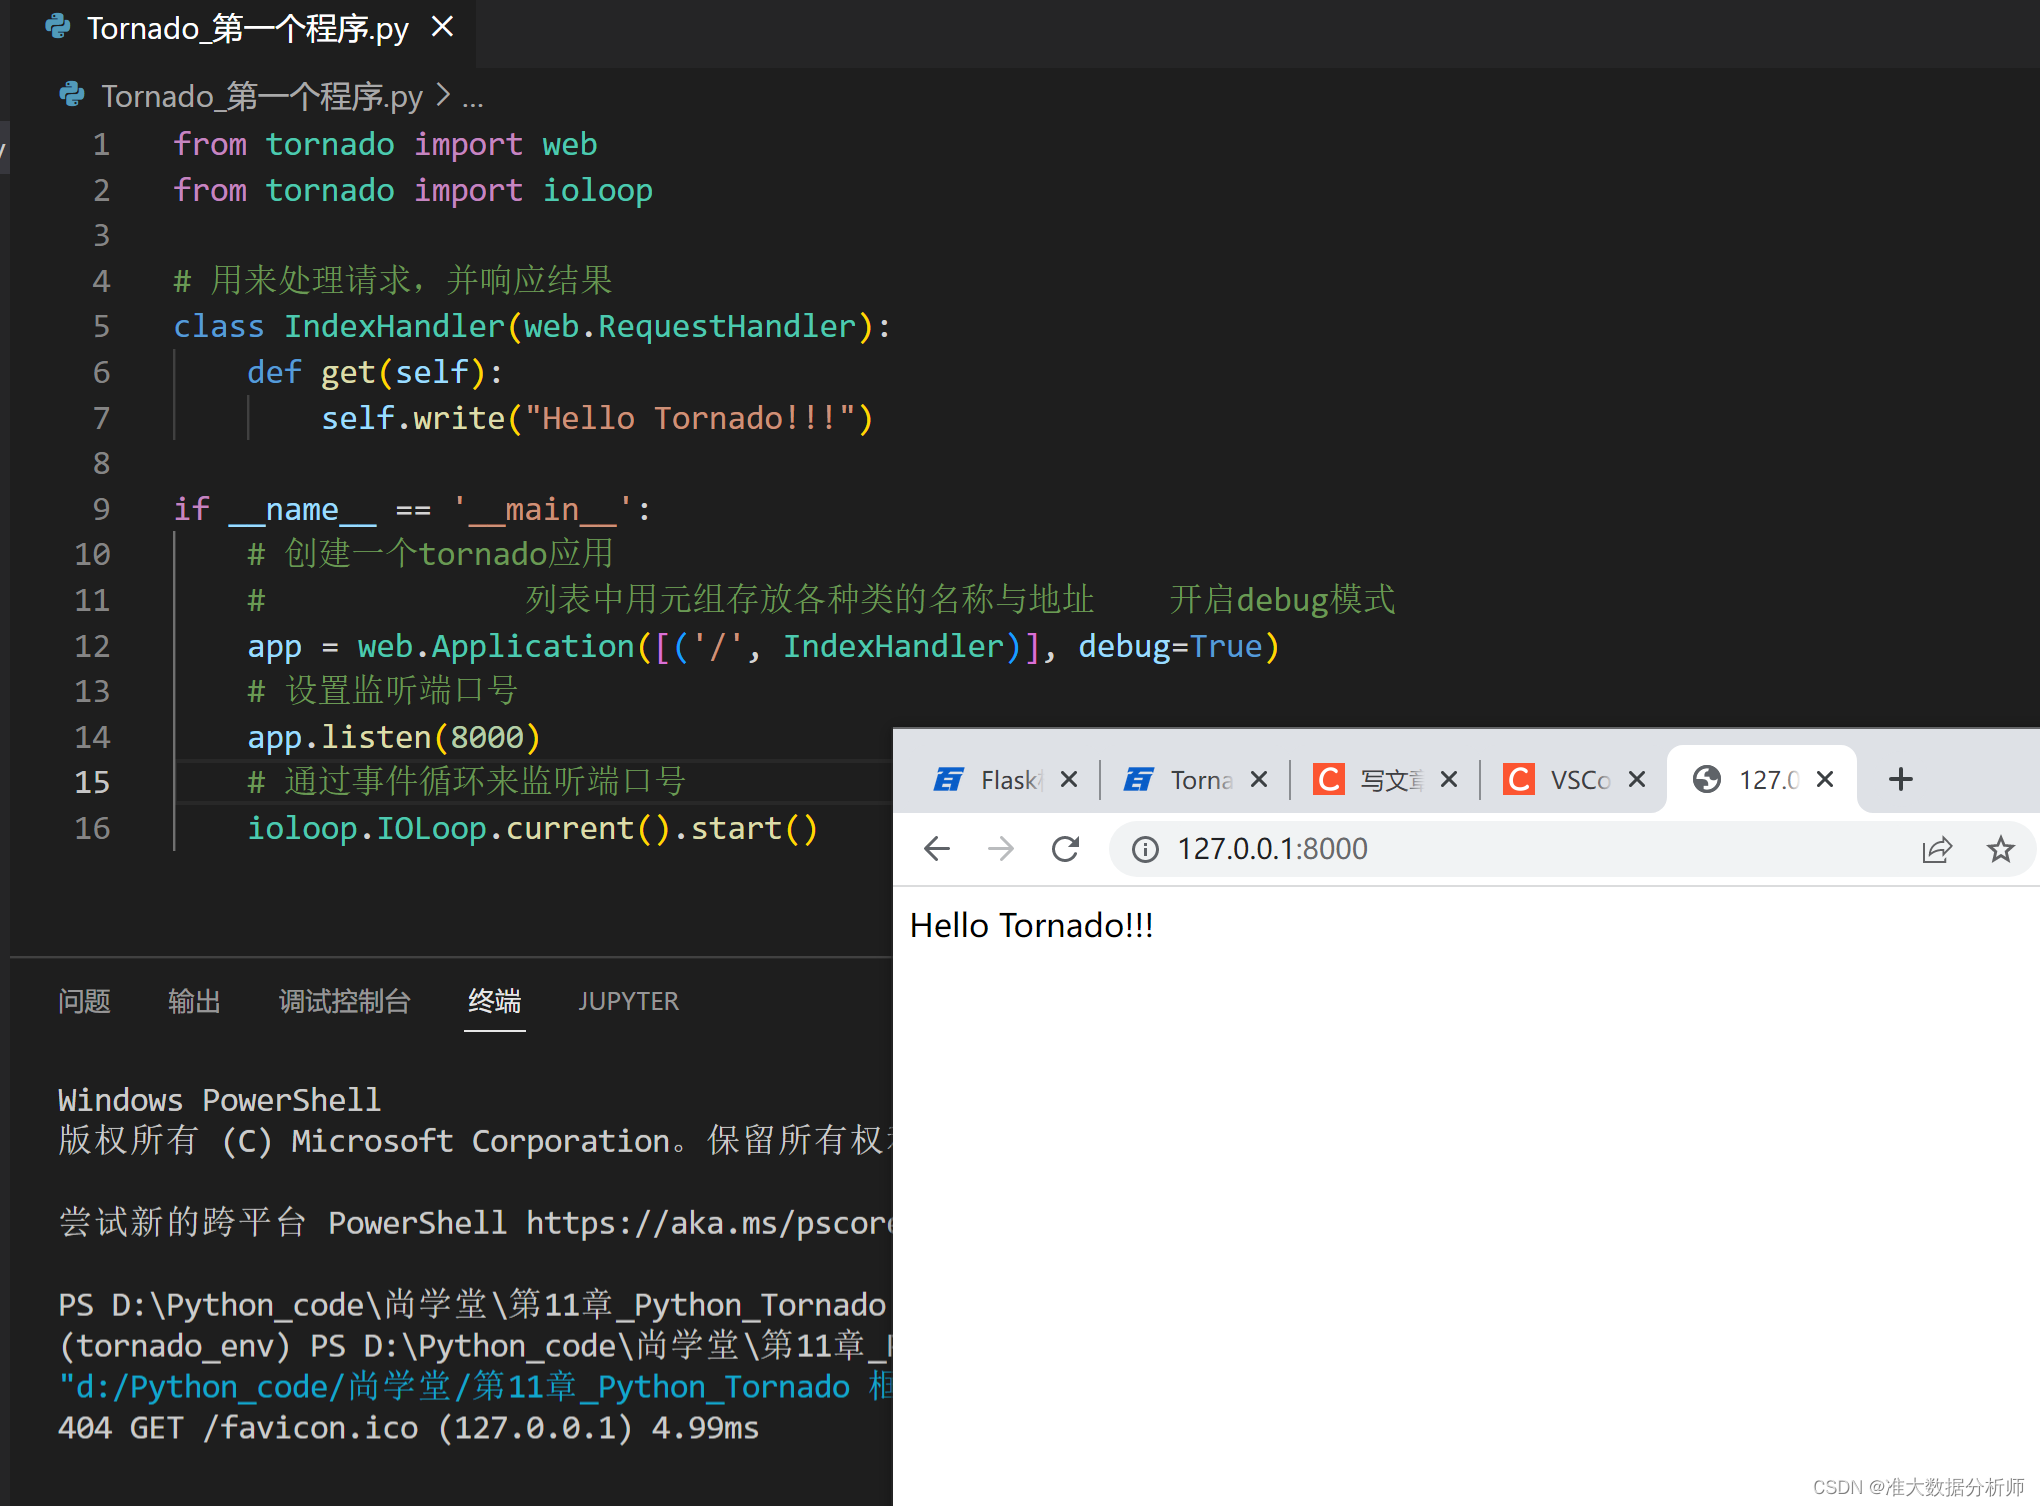The height and width of the screenshot is (1506, 2040).
Task: Click app.listen(8000) in the editor
Action: click(x=394, y=737)
